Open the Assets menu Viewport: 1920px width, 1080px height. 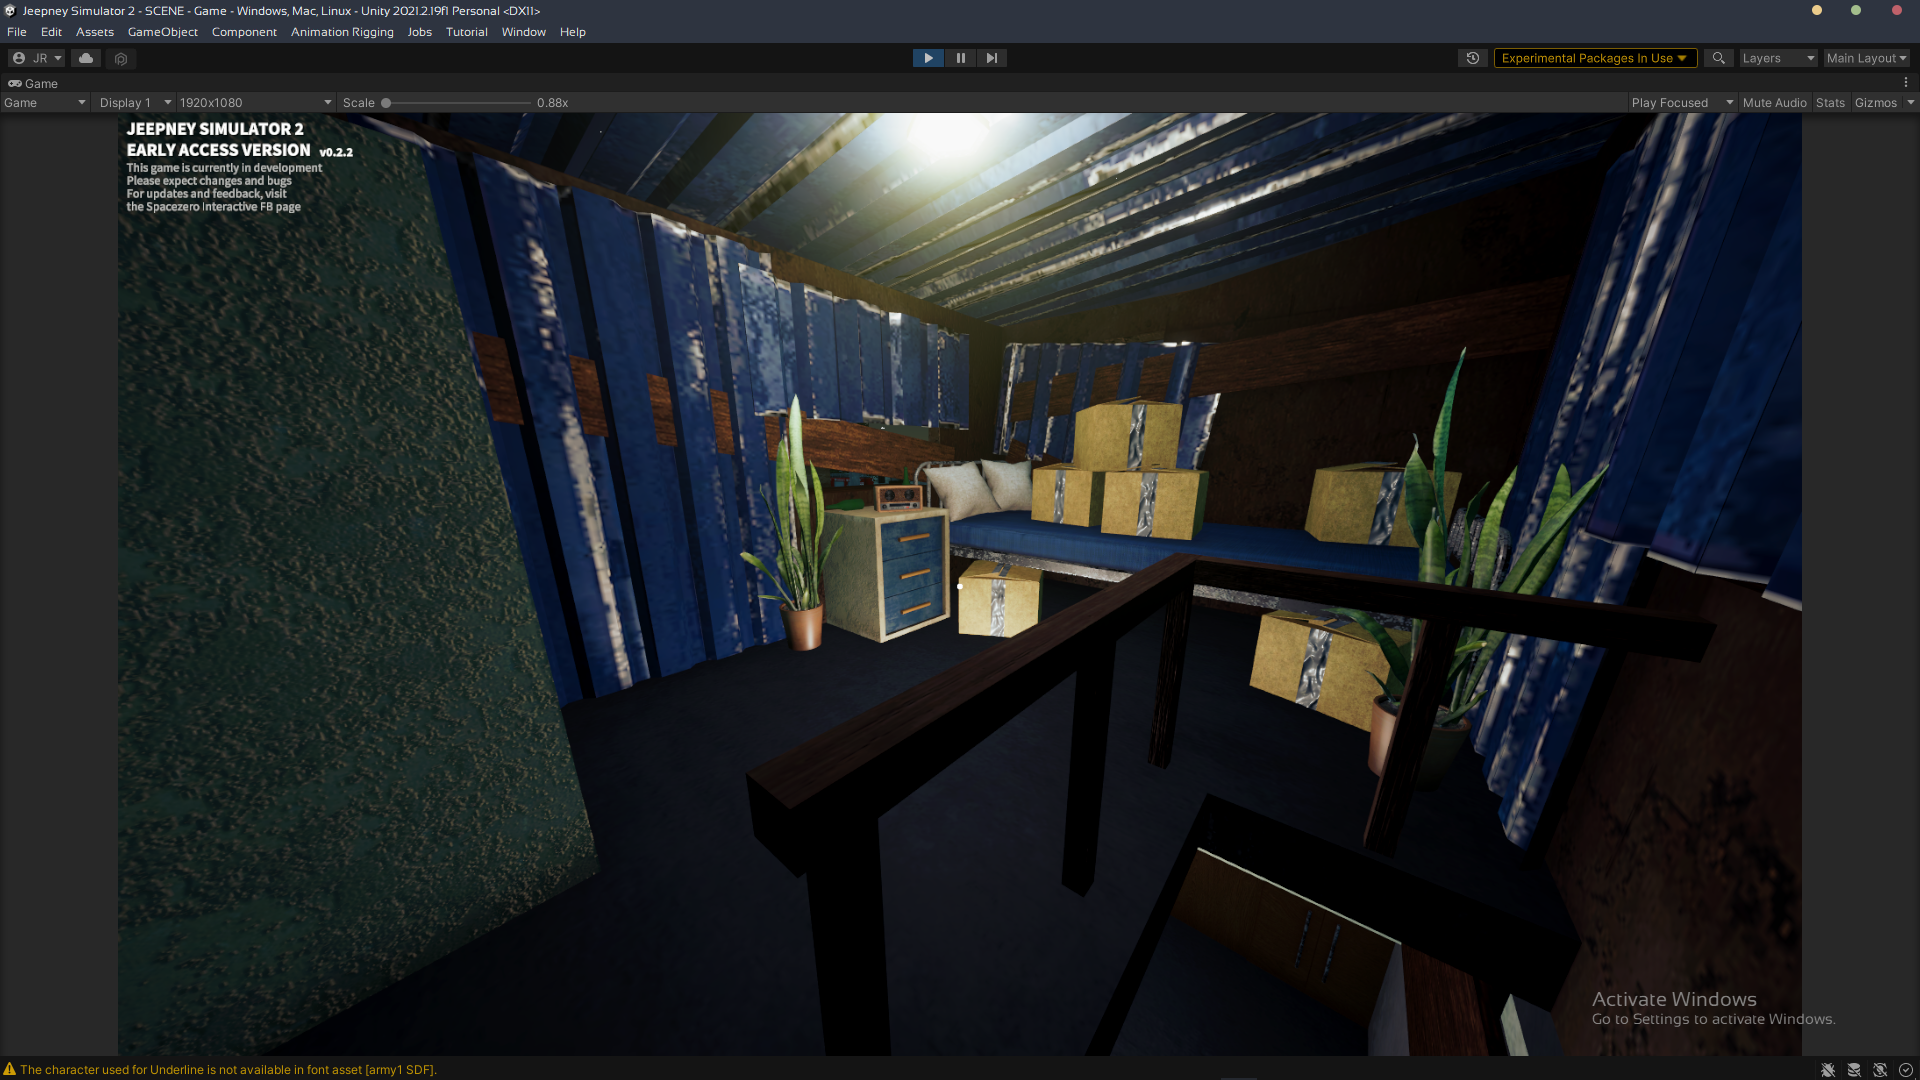(x=95, y=32)
